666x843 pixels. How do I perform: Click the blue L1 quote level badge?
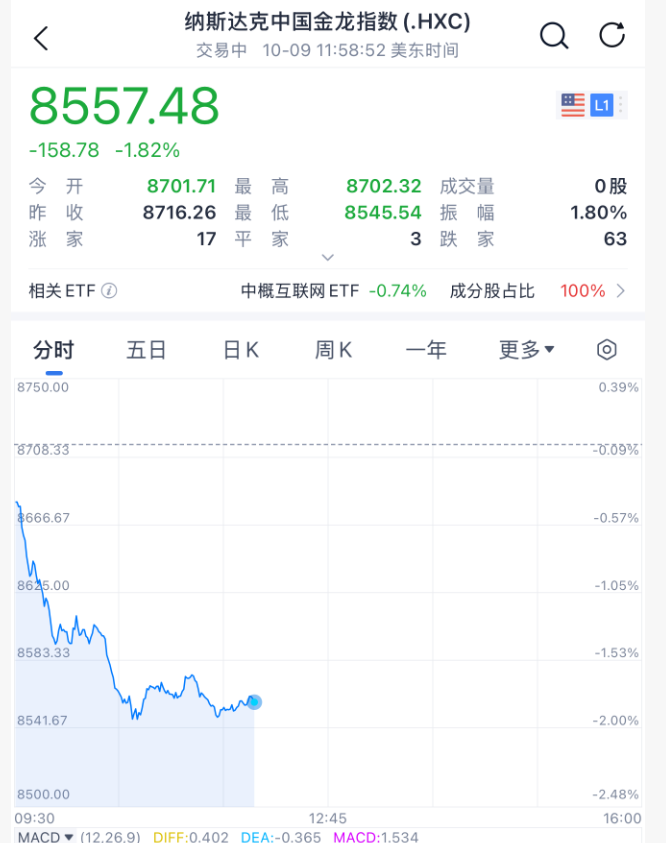[601, 105]
